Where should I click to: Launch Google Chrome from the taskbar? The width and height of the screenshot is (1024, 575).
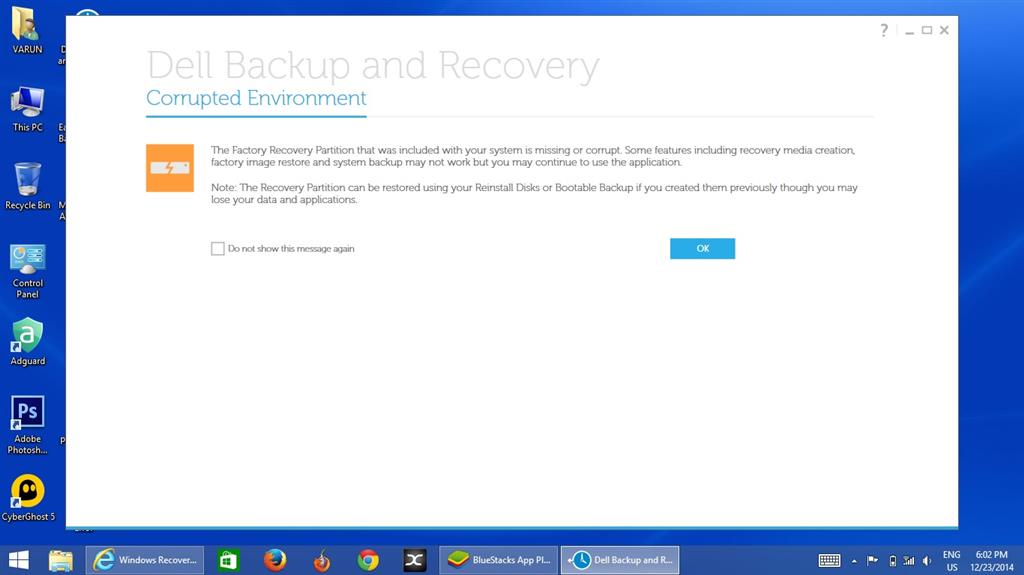point(368,560)
